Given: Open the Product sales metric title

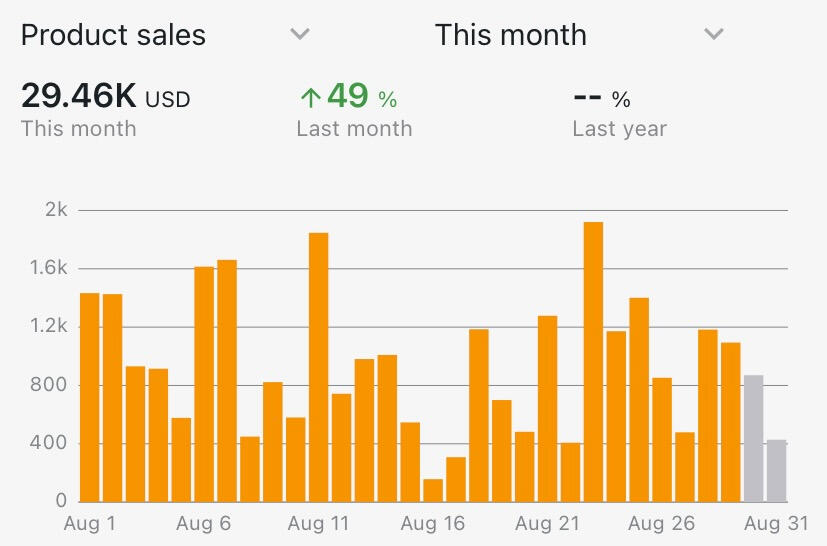Looking at the screenshot, I should click(113, 35).
